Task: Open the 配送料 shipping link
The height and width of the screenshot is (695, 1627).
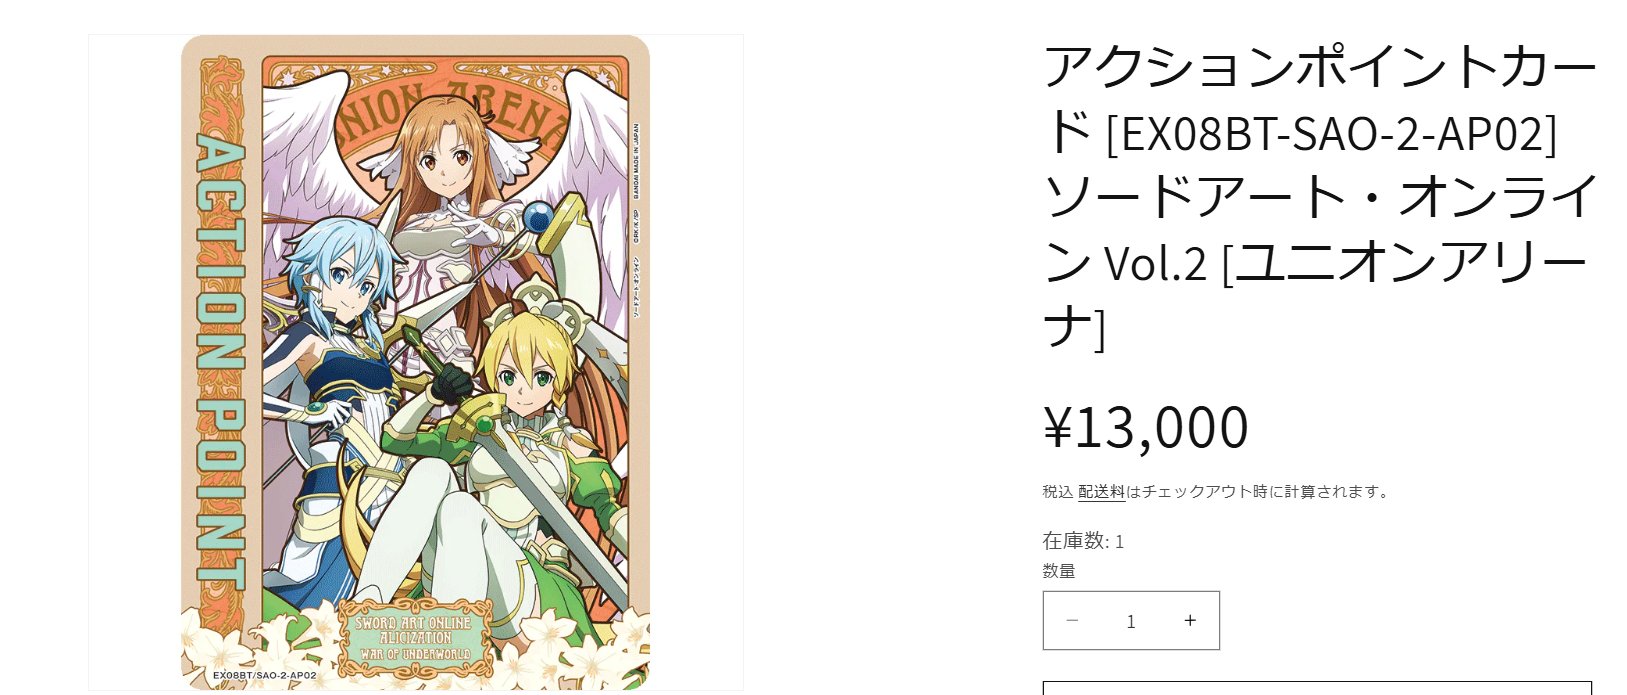Action: click(1102, 492)
